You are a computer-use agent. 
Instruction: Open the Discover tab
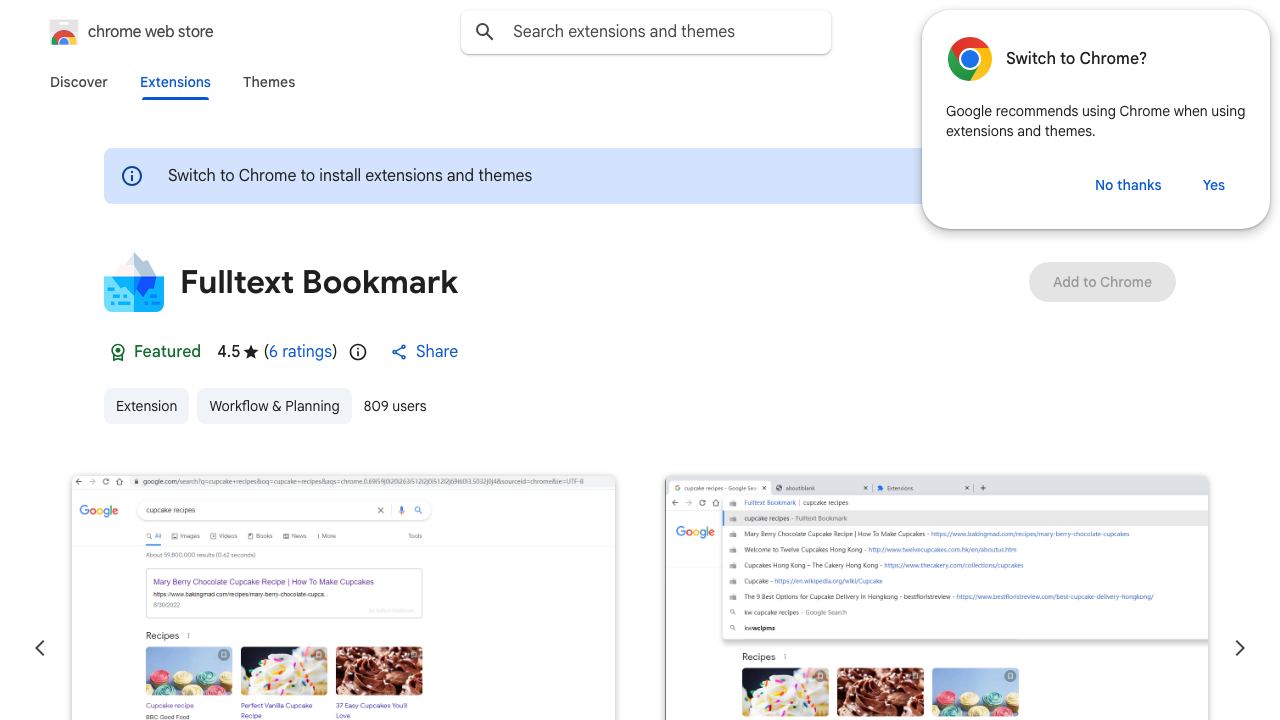(79, 82)
